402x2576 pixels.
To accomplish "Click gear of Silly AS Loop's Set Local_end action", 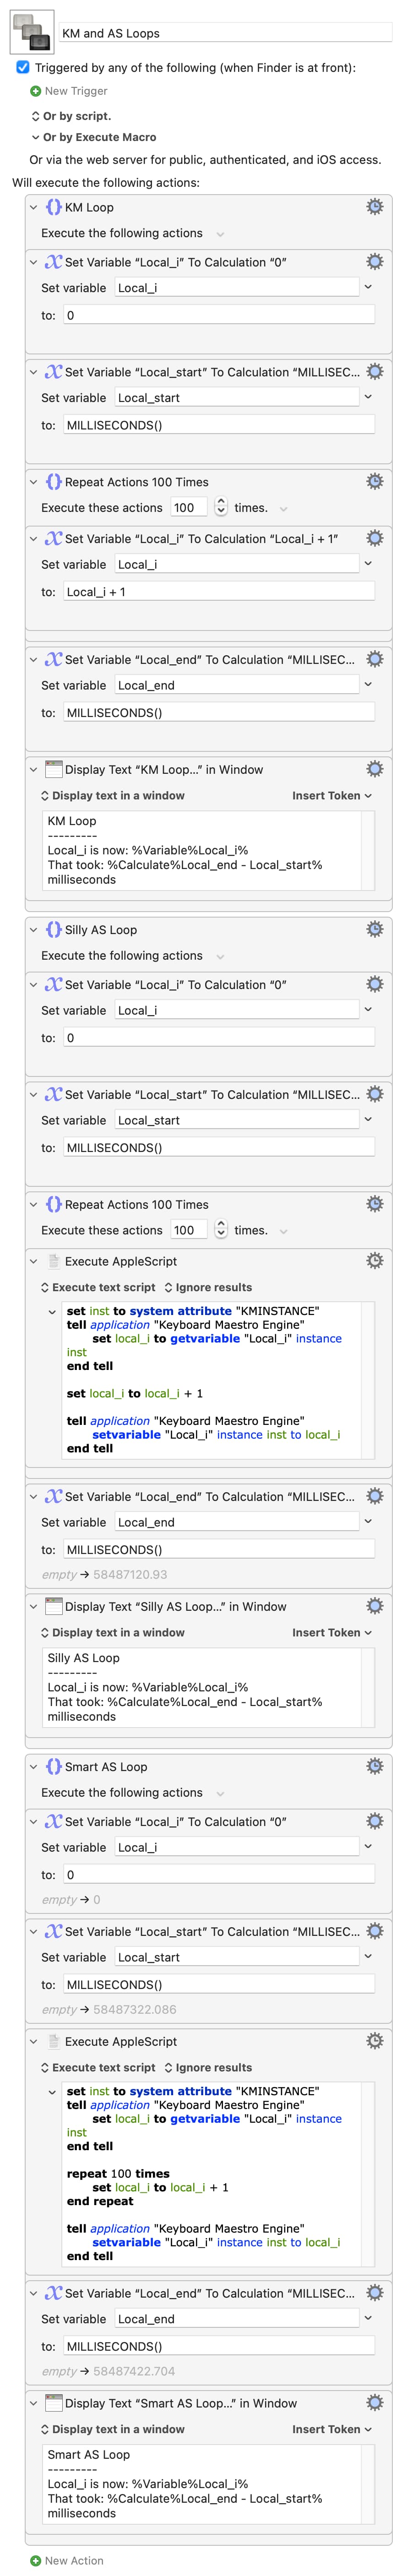I will click(x=374, y=1496).
